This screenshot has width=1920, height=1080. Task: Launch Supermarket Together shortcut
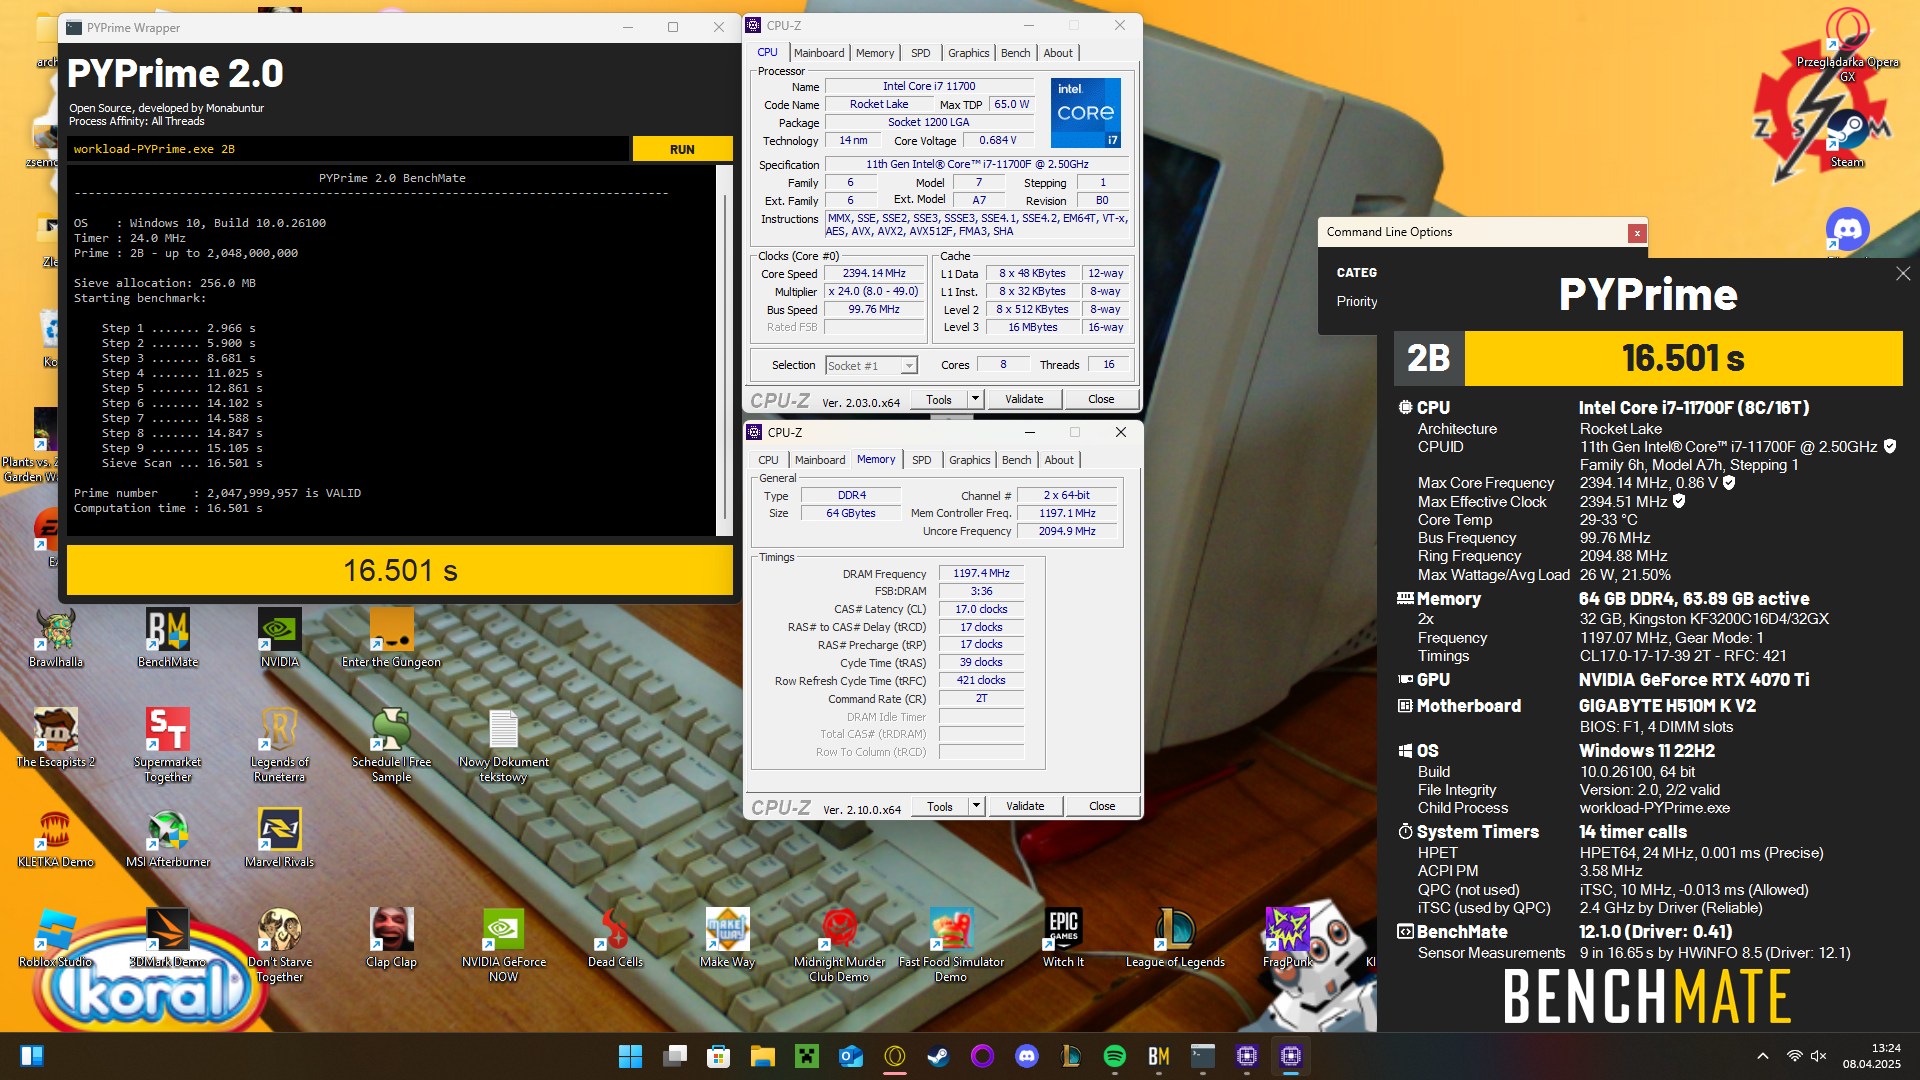(x=168, y=745)
